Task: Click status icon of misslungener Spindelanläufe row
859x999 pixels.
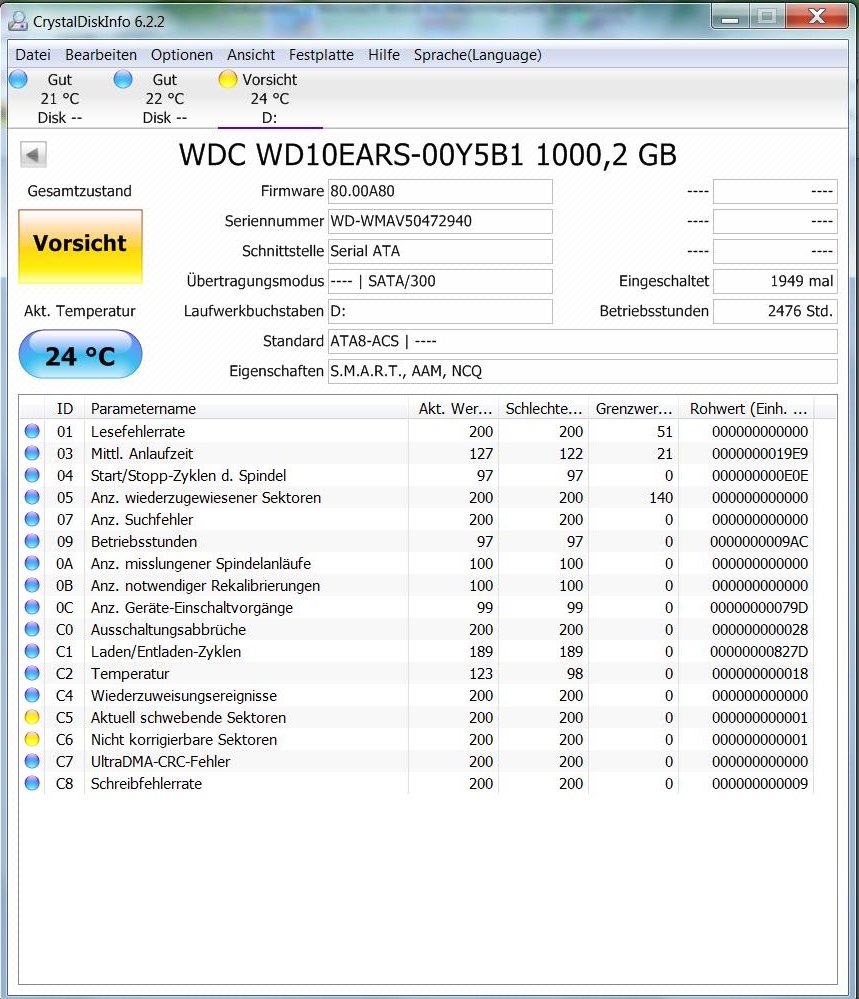Action: tap(32, 563)
